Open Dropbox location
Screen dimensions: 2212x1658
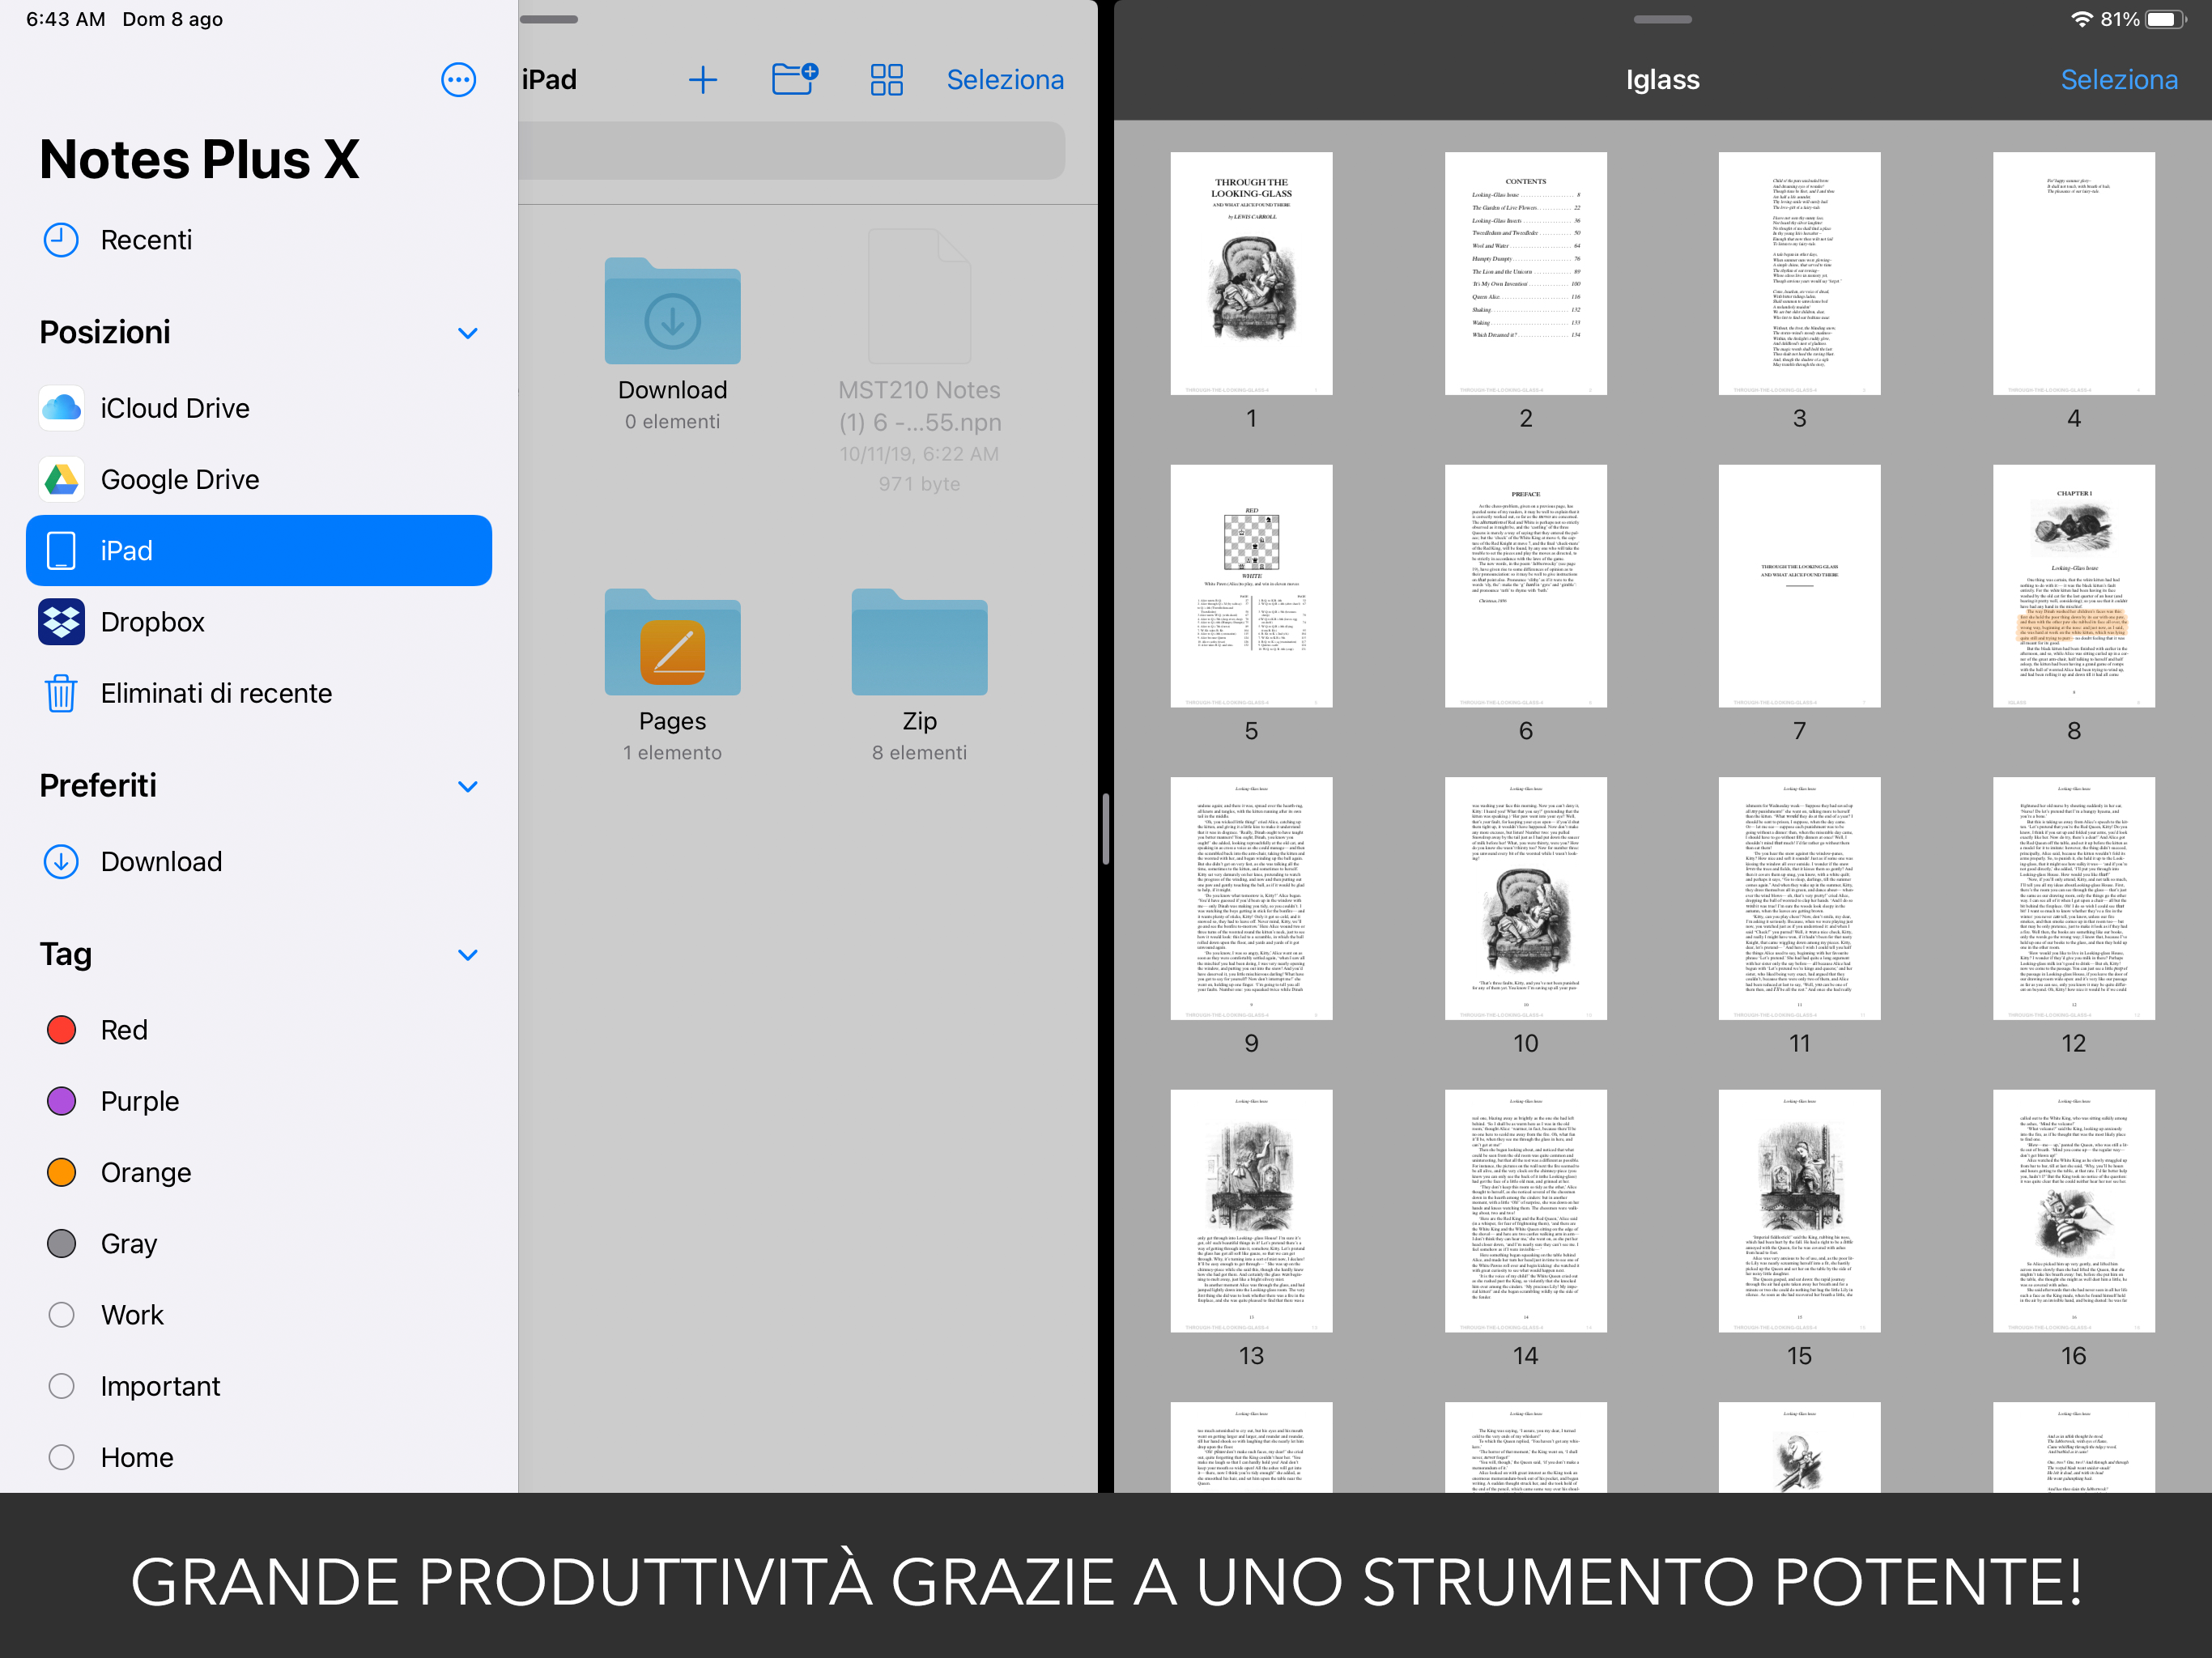tap(259, 622)
